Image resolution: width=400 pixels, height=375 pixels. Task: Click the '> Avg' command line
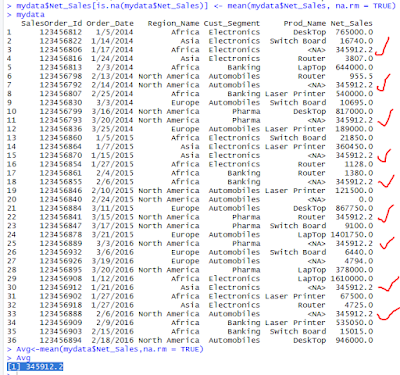pyautogui.click(x=19, y=358)
